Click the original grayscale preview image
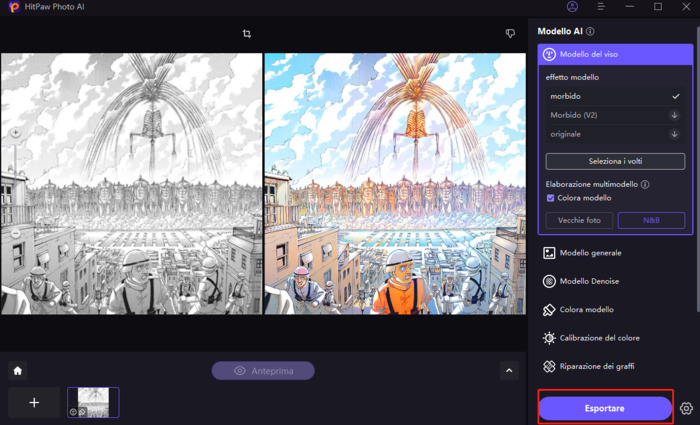 (x=131, y=184)
